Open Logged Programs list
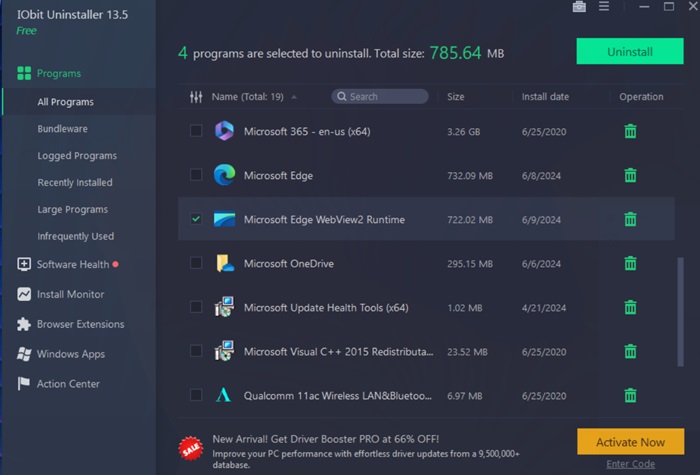 (77, 155)
